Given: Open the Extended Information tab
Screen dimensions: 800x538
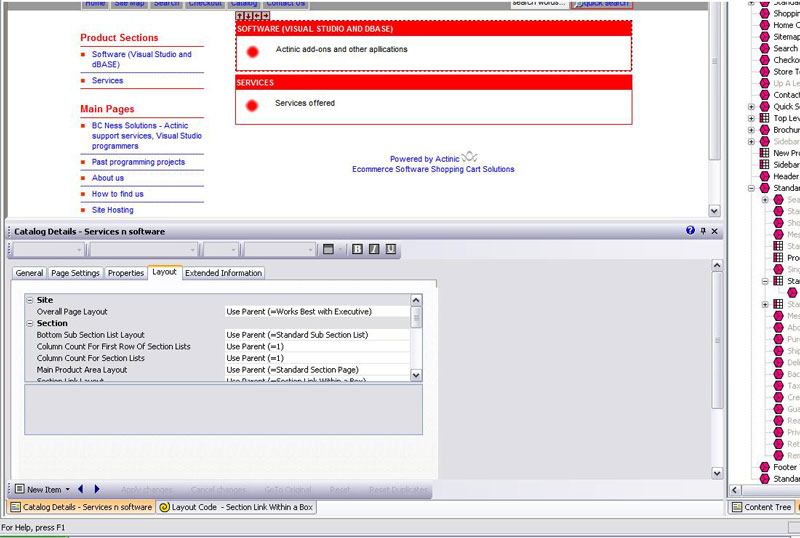Looking at the screenshot, I should coord(223,273).
